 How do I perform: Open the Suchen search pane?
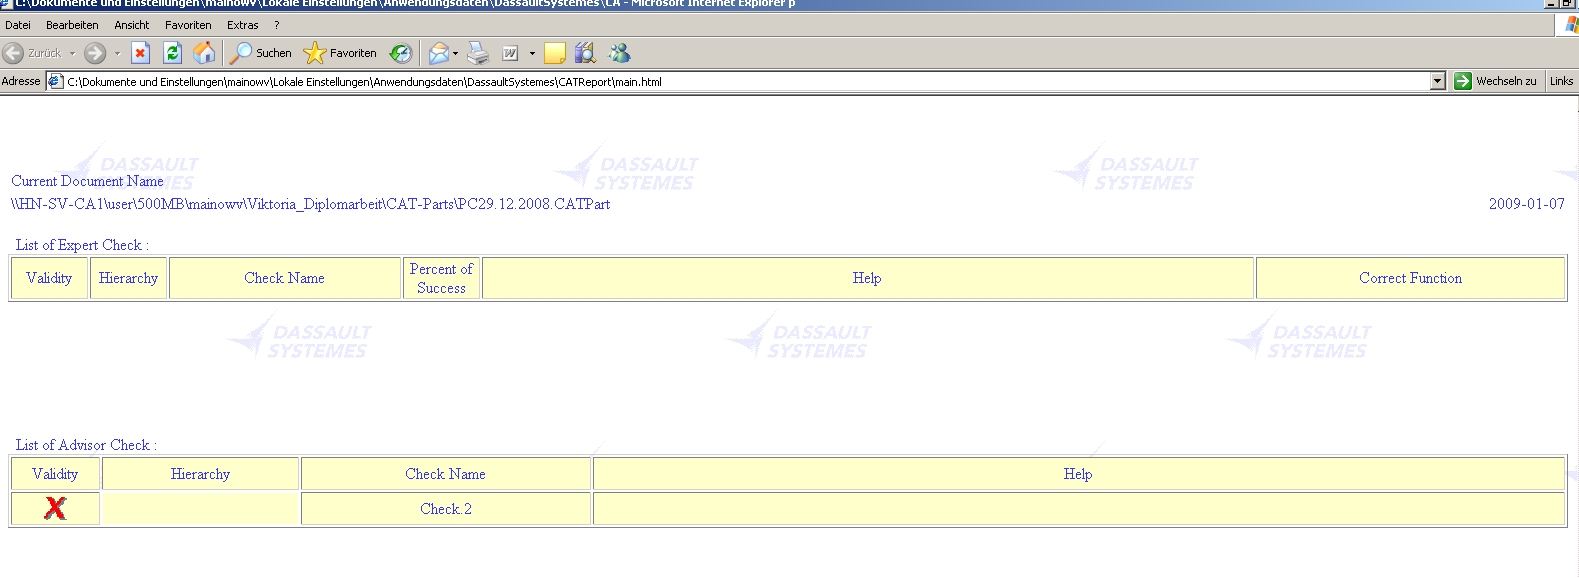pos(261,53)
